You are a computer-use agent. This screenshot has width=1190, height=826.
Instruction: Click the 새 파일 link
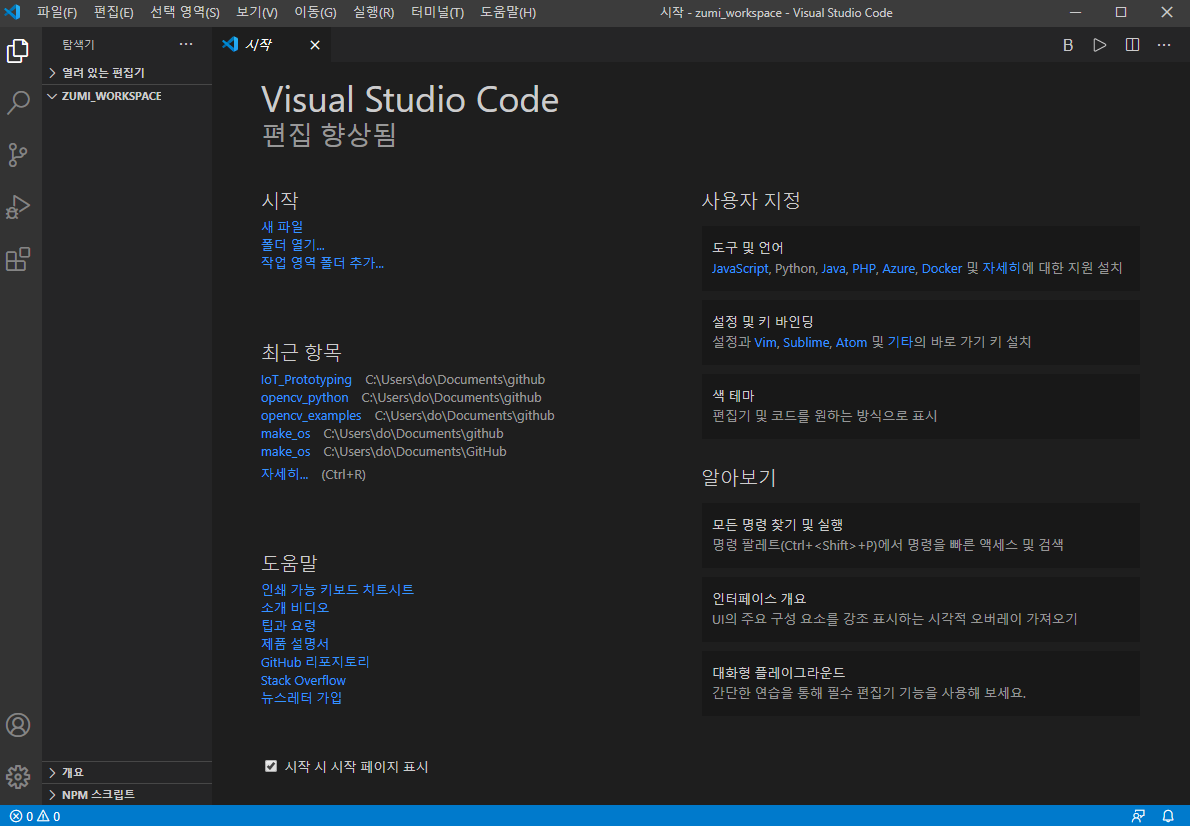click(x=282, y=227)
